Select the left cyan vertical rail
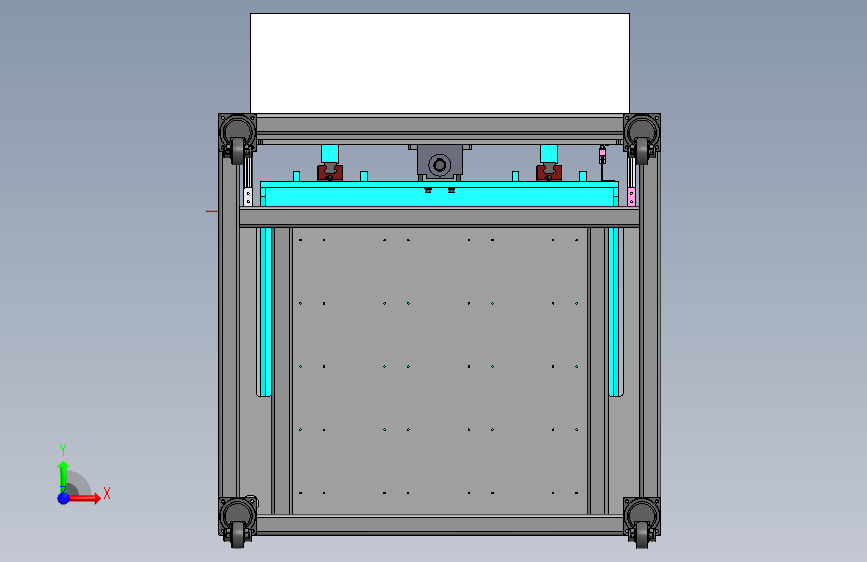 [266, 311]
